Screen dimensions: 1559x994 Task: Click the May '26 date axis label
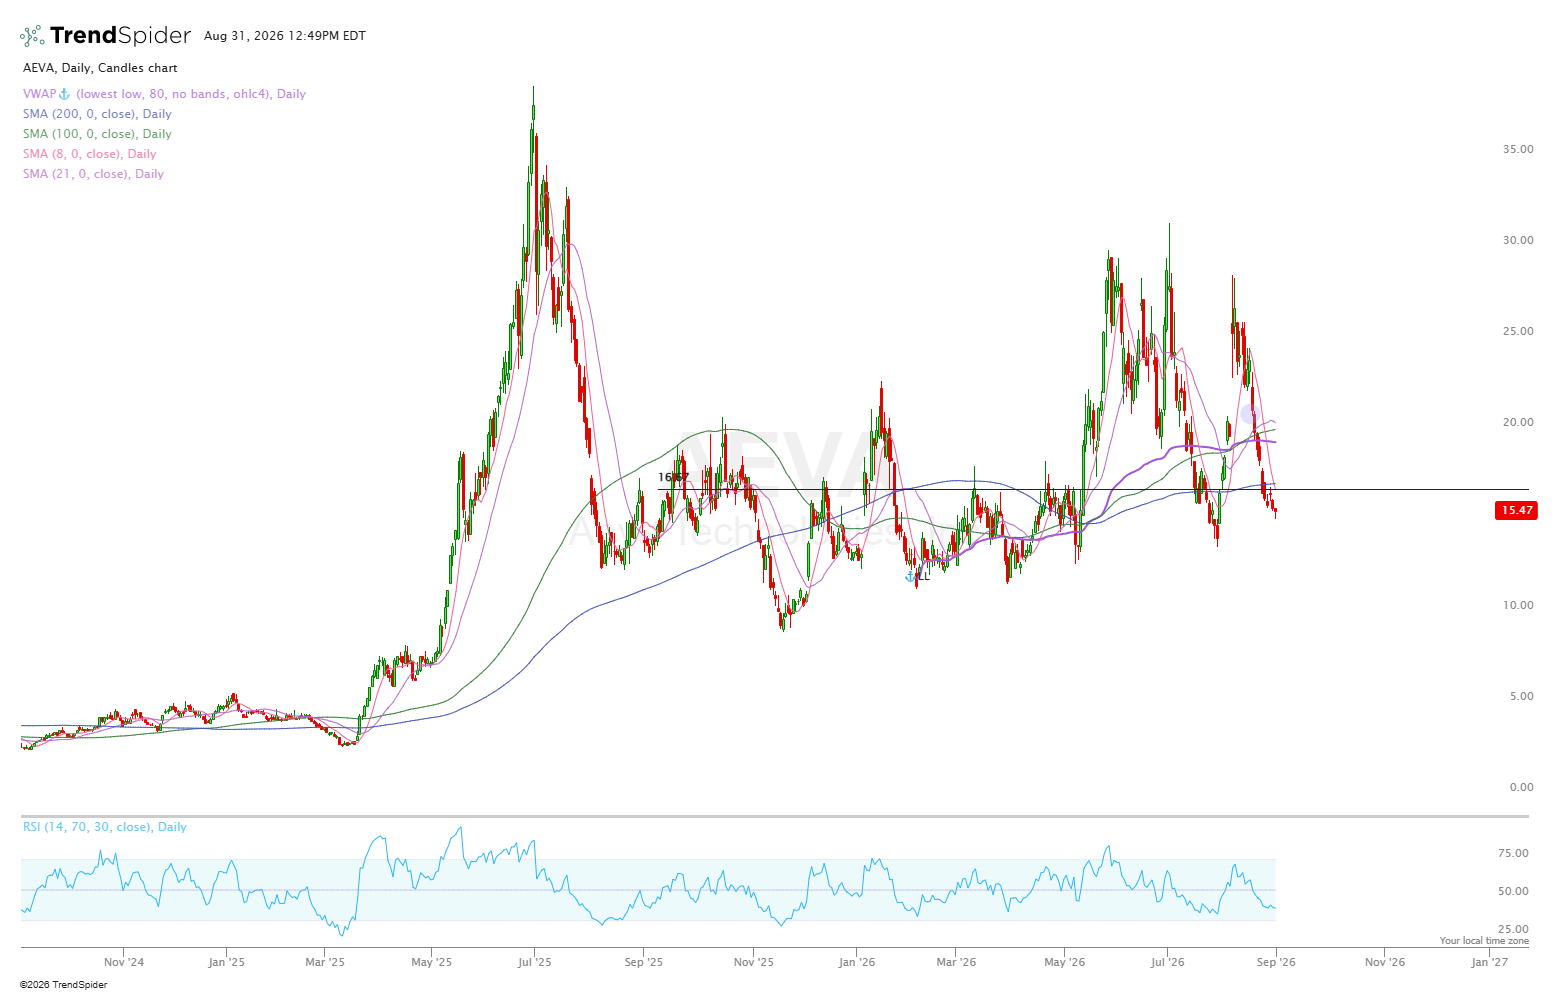tap(1065, 963)
